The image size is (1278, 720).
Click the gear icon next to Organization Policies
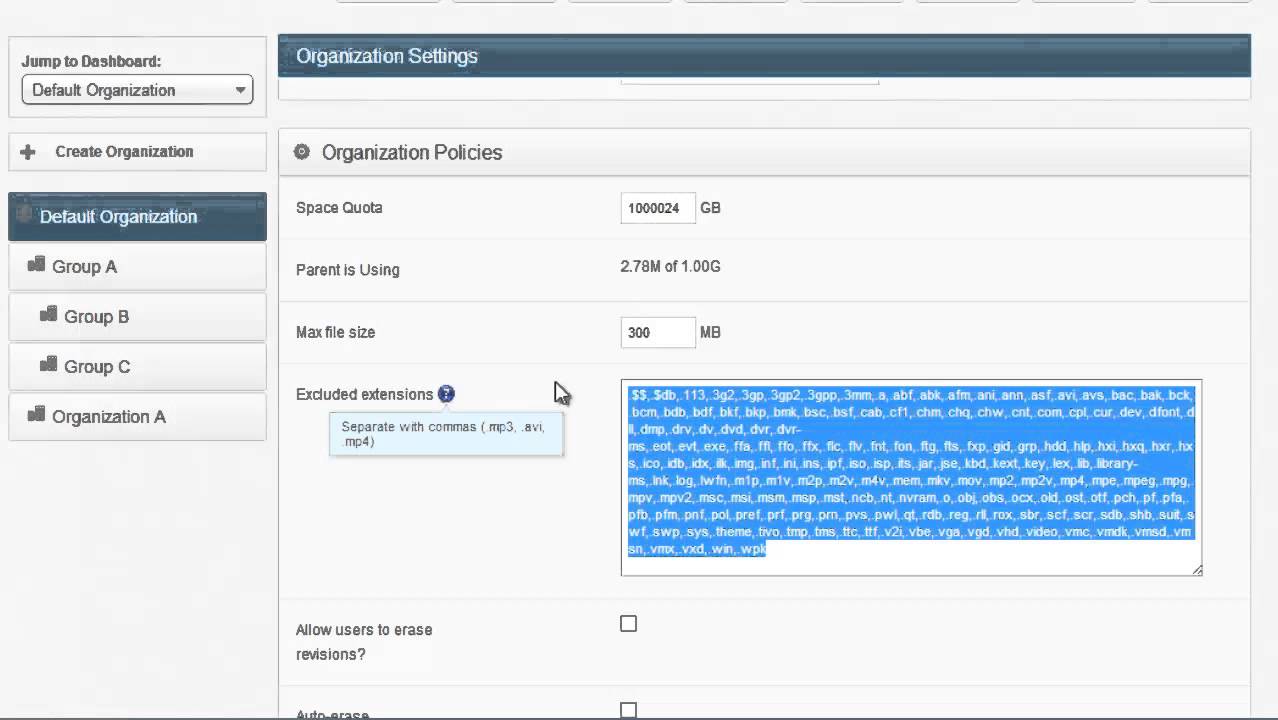point(301,152)
